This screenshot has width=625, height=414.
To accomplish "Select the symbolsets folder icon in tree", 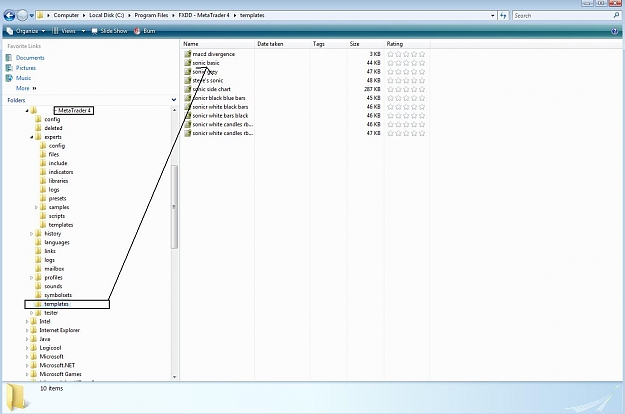I will 38,295.
